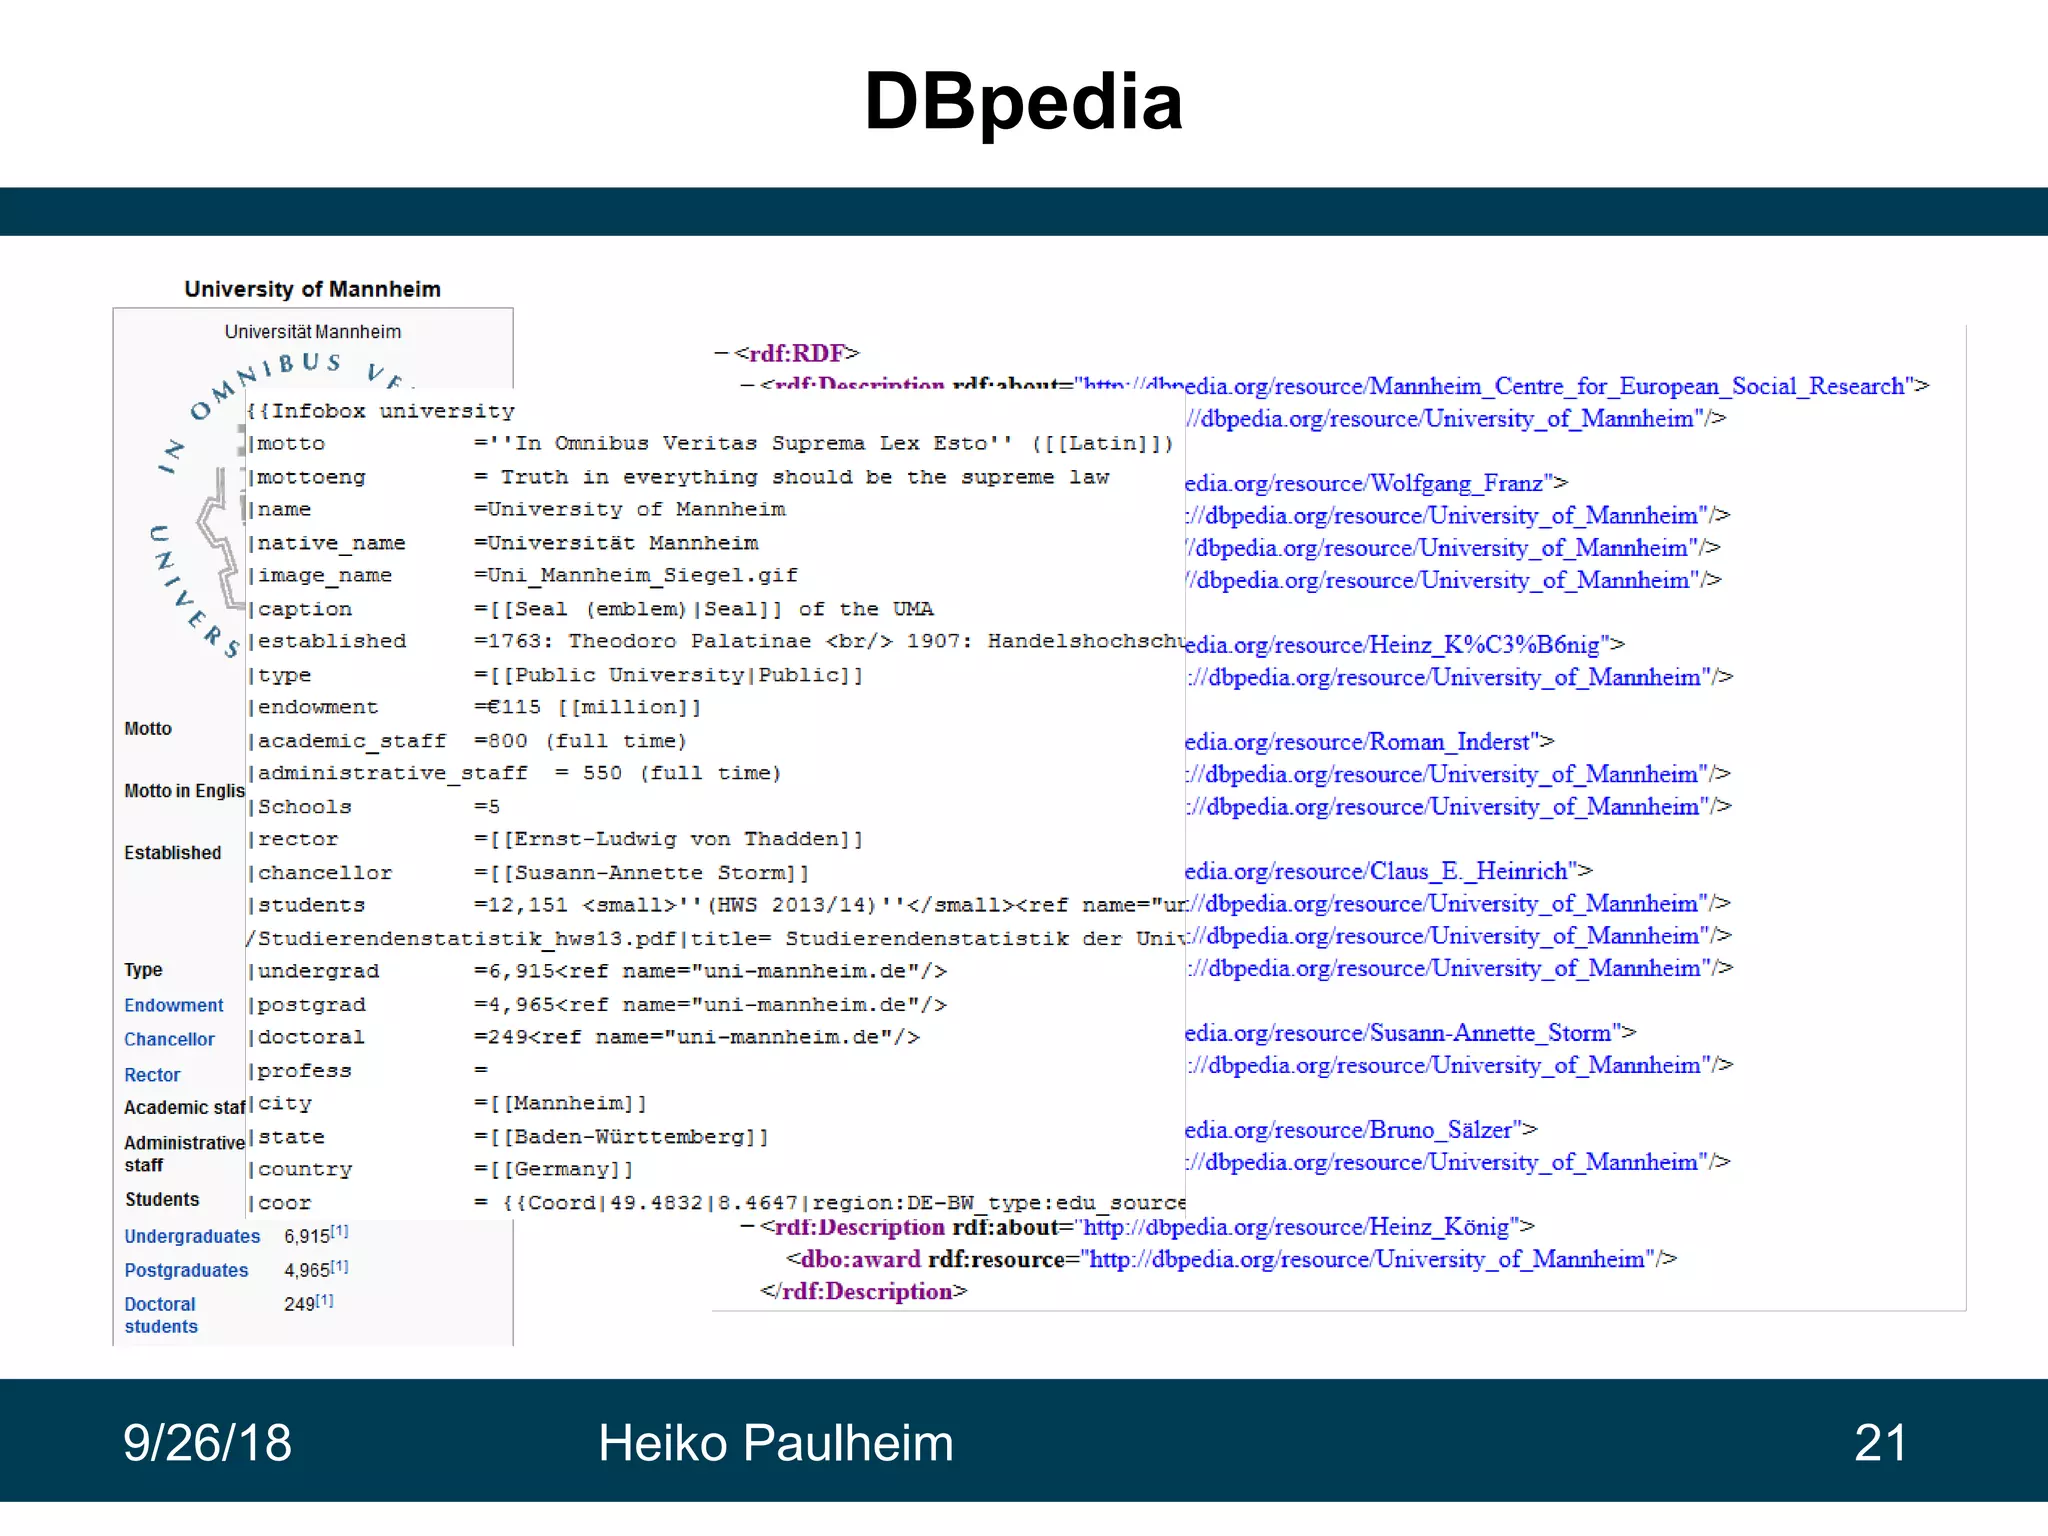This screenshot has width=2048, height=1536.
Task: Click the Postgraduates link
Action: (x=186, y=1270)
